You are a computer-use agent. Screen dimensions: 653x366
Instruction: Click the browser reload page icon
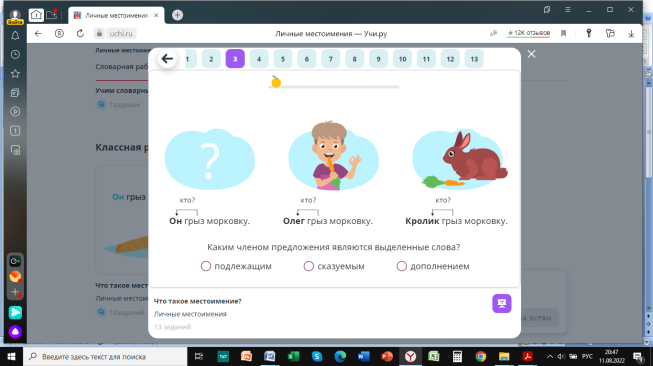(80, 33)
